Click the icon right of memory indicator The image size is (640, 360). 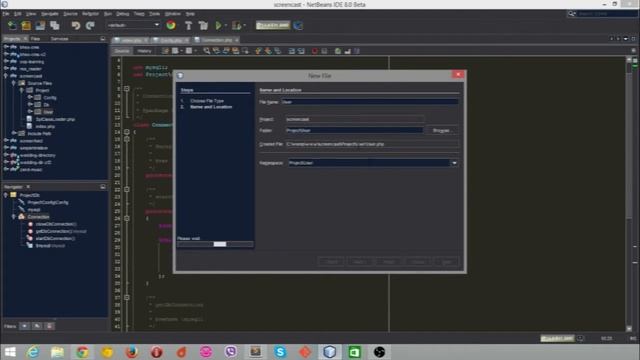[298, 25]
